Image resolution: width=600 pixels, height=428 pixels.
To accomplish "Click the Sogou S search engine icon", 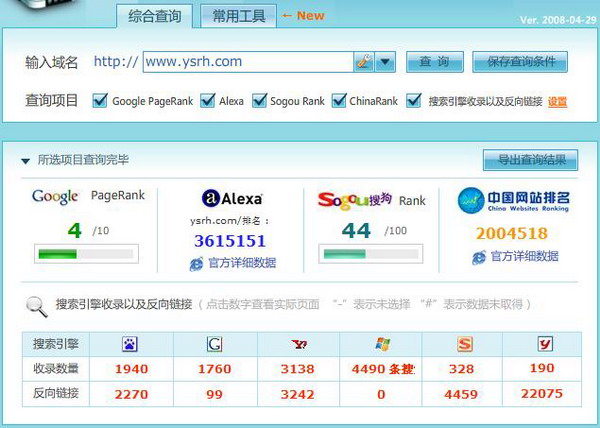I will [x=465, y=344].
